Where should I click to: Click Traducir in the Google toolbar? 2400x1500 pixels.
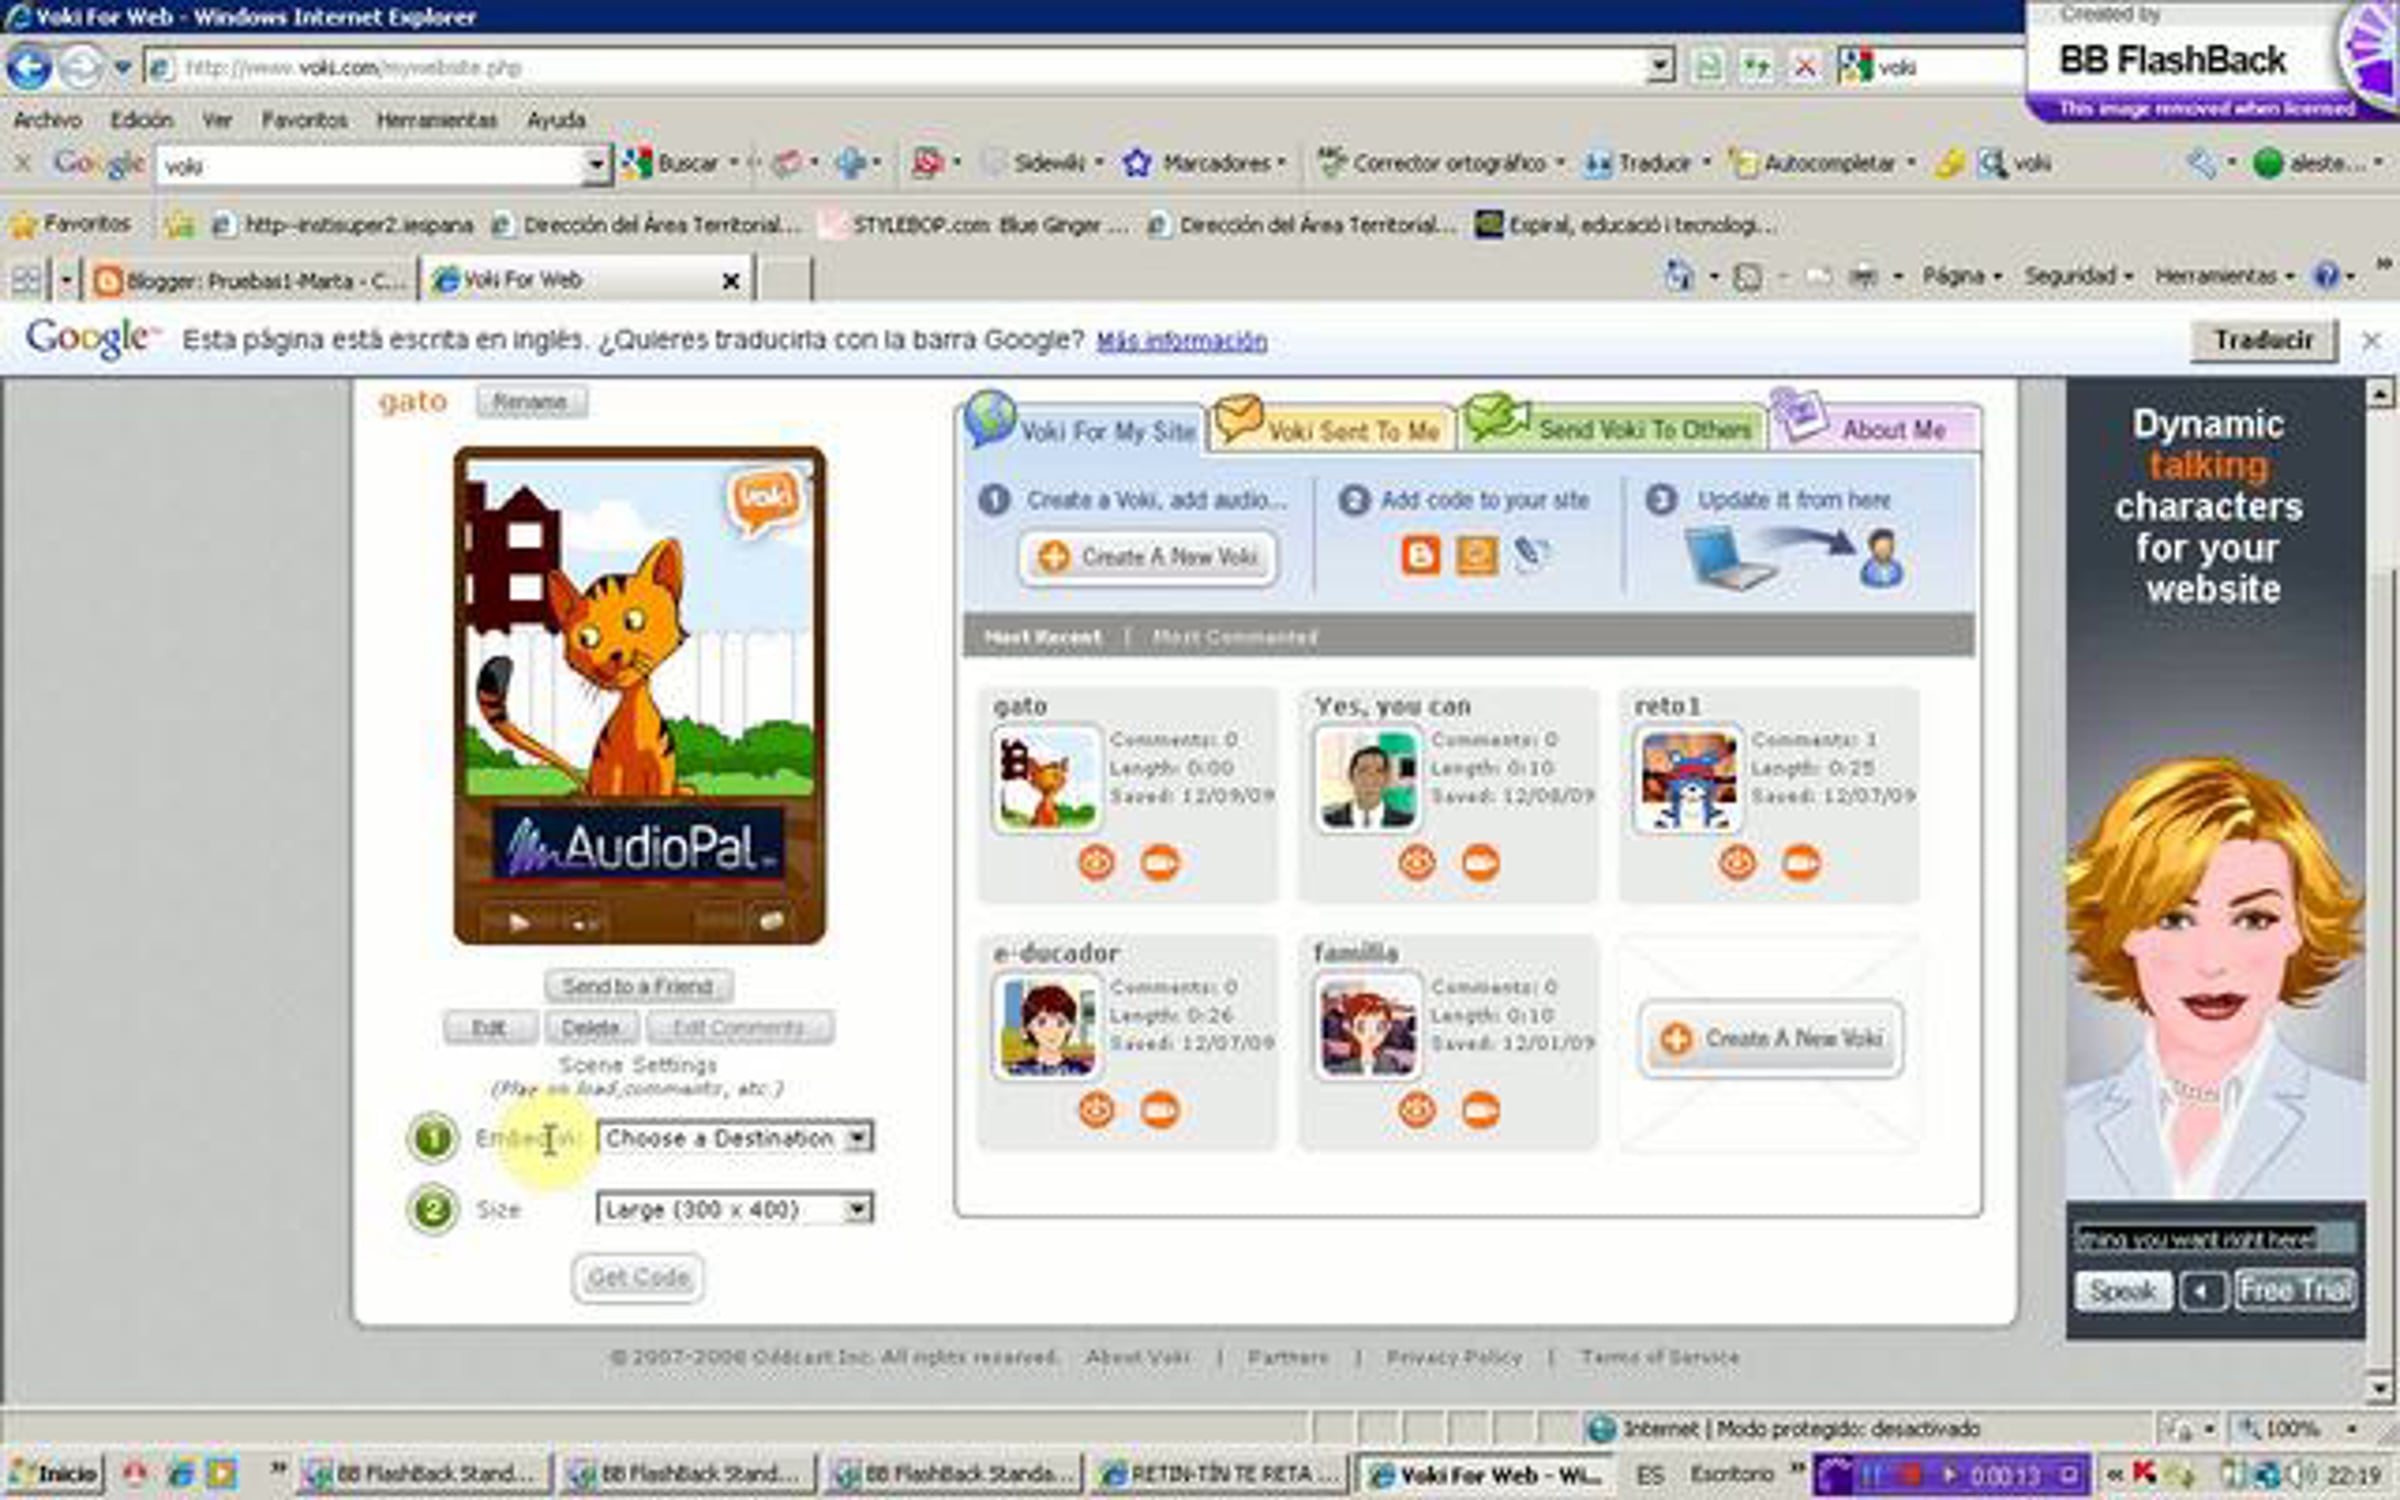[x=1647, y=163]
